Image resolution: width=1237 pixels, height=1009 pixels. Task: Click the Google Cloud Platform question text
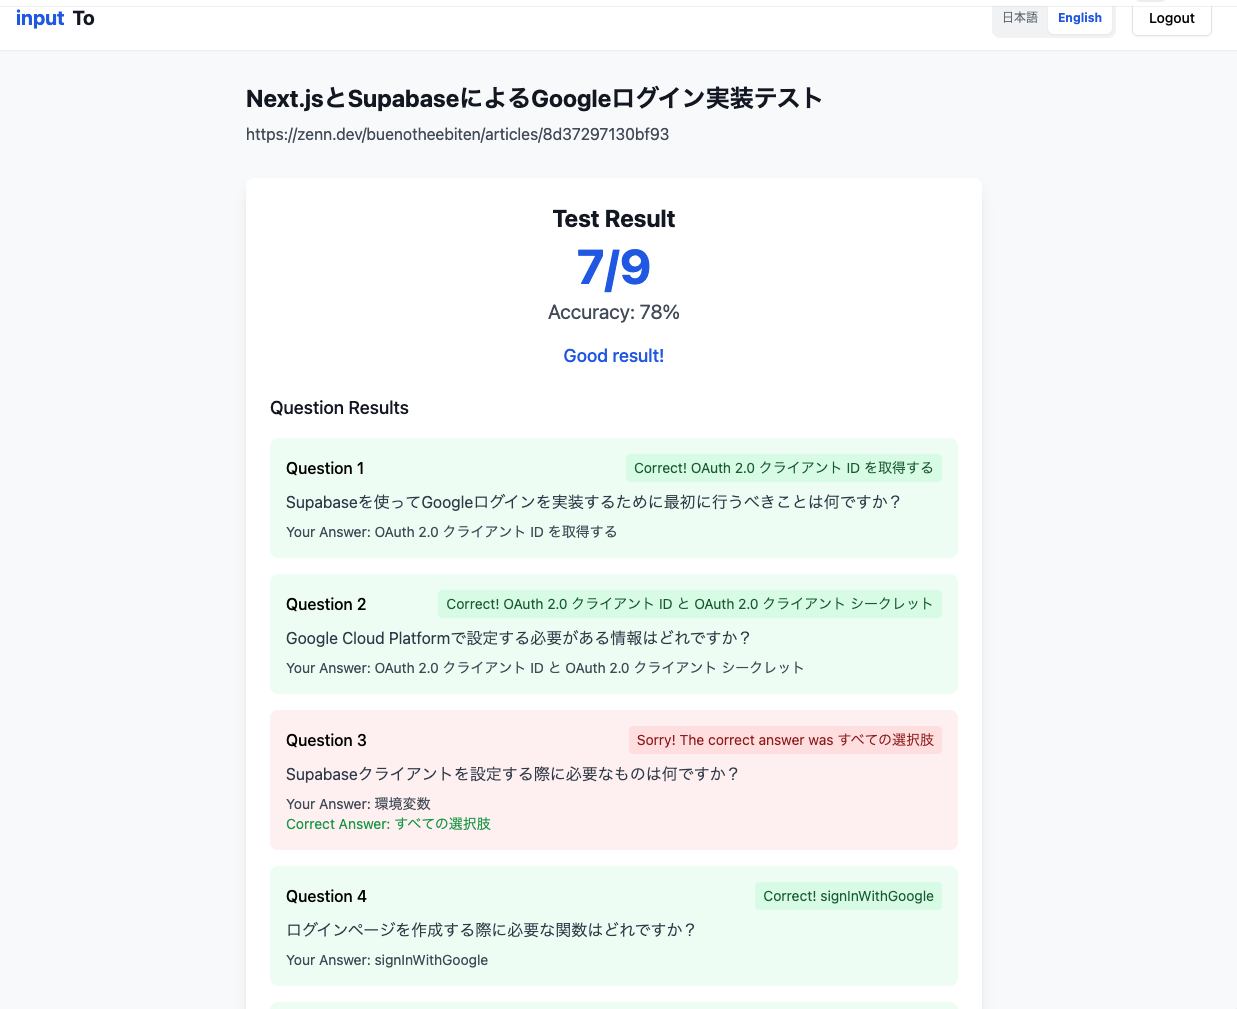tap(518, 638)
